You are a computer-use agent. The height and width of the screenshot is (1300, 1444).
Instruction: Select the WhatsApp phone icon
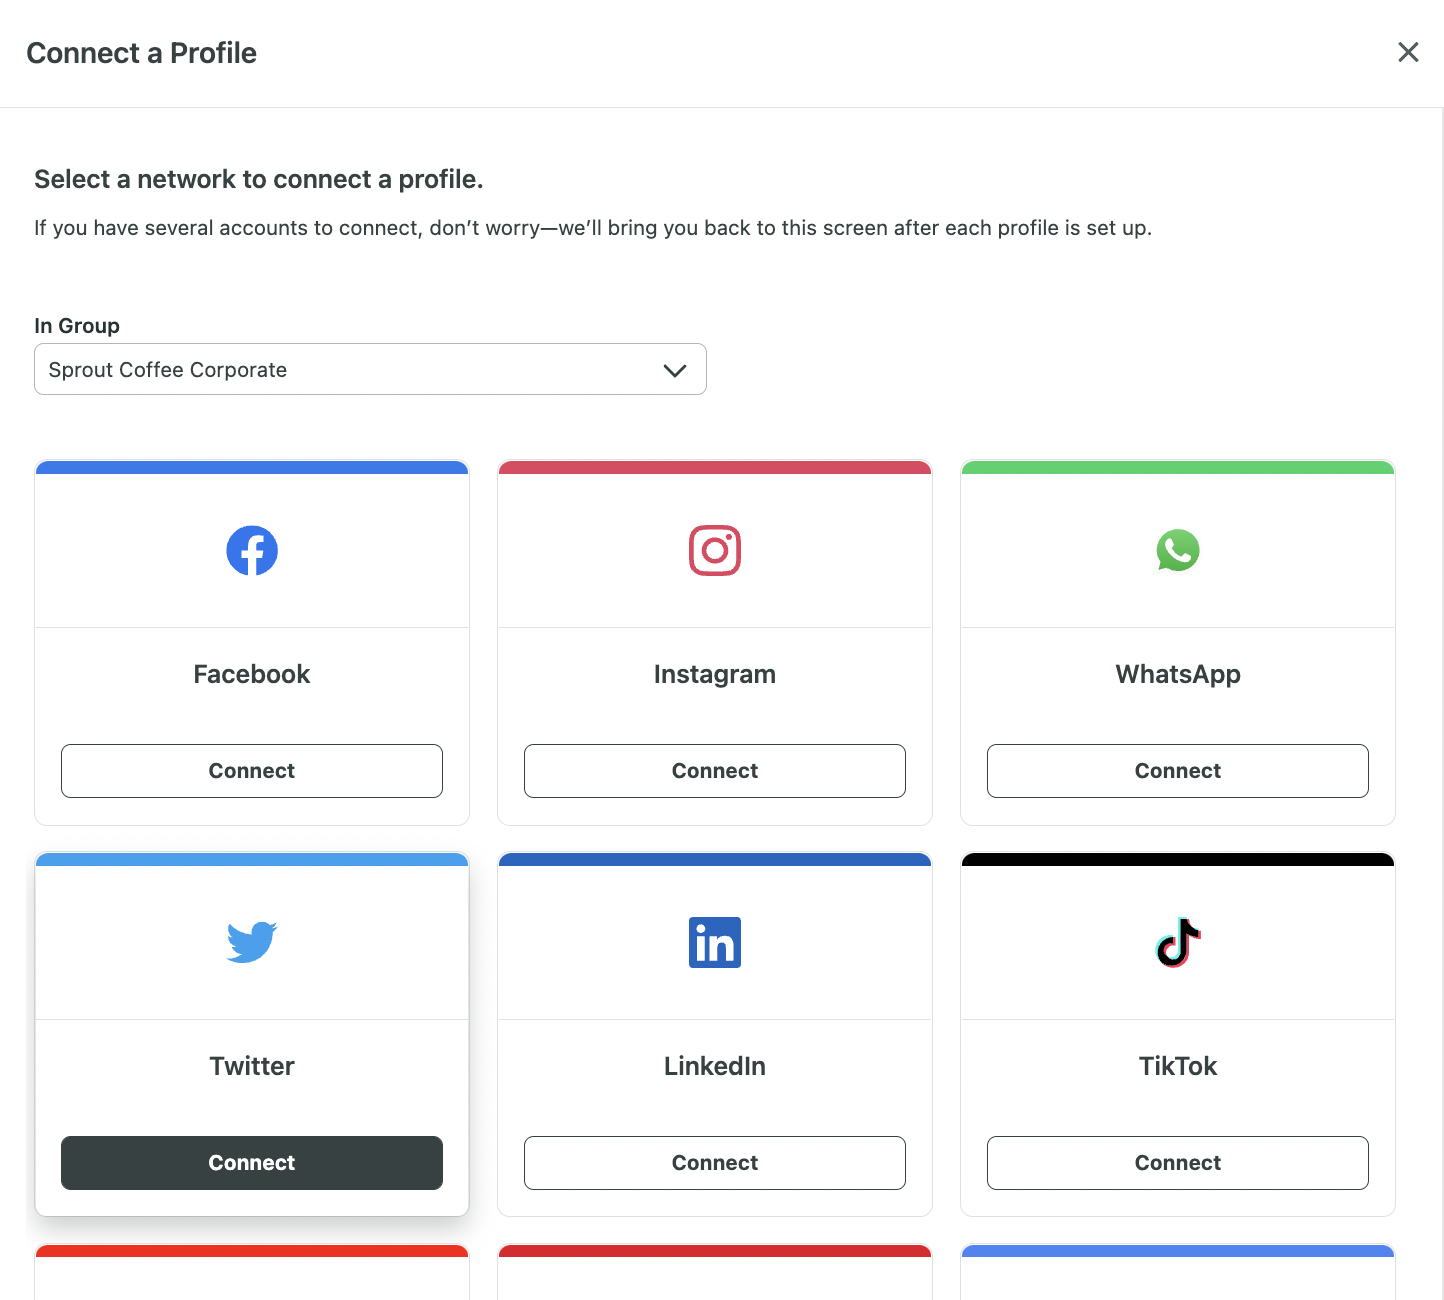coord(1177,550)
